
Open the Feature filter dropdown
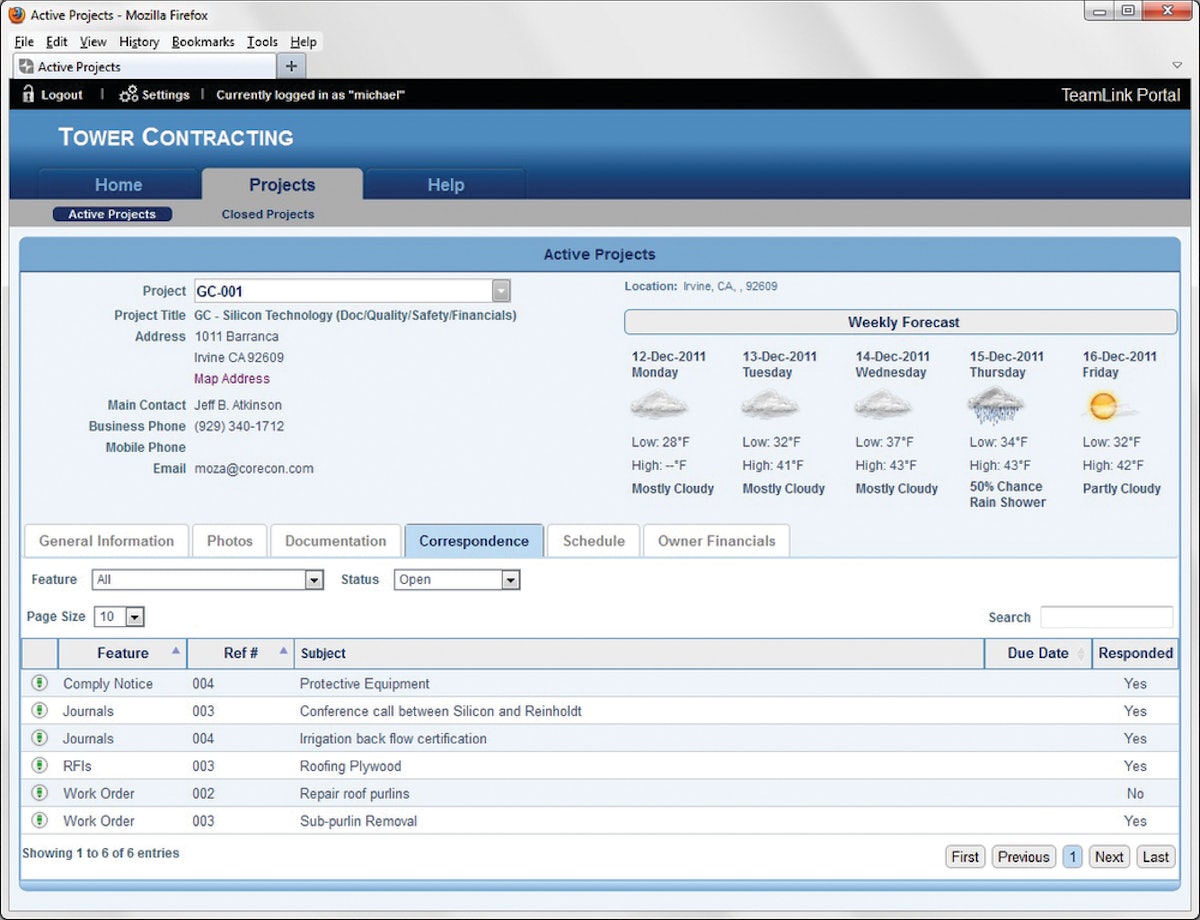point(314,580)
